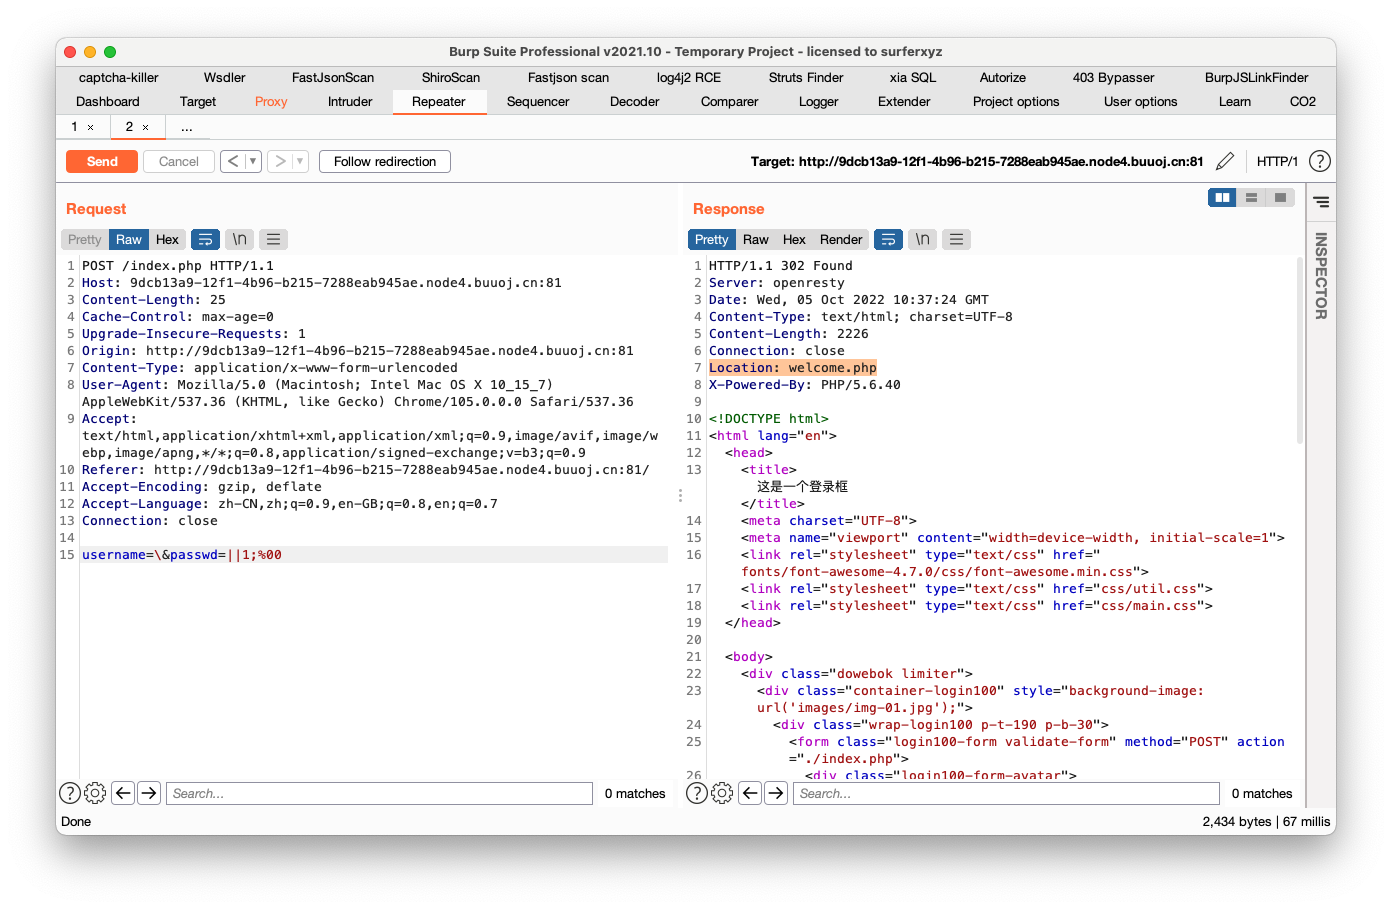This screenshot has height=909, width=1392.
Task: Open the forward-history dropdown arrow
Action: (300, 161)
